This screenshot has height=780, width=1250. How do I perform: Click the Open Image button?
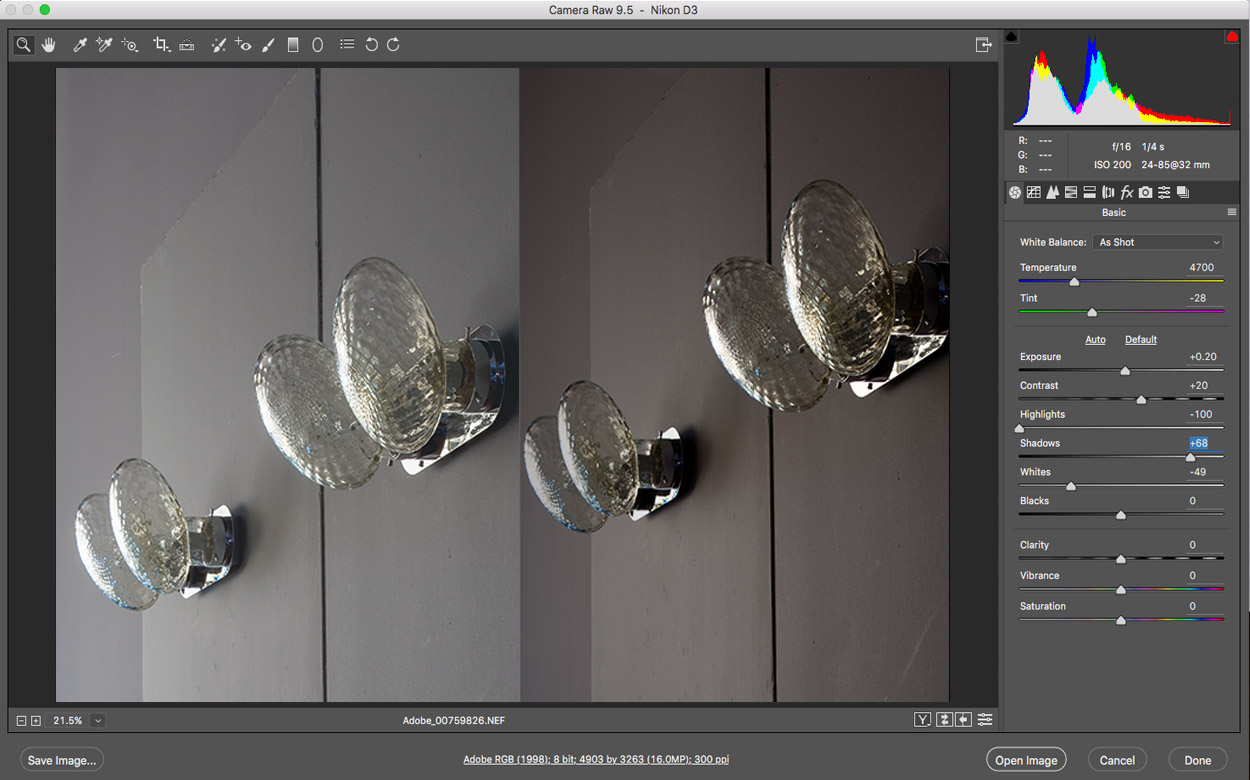click(1025, 760)
